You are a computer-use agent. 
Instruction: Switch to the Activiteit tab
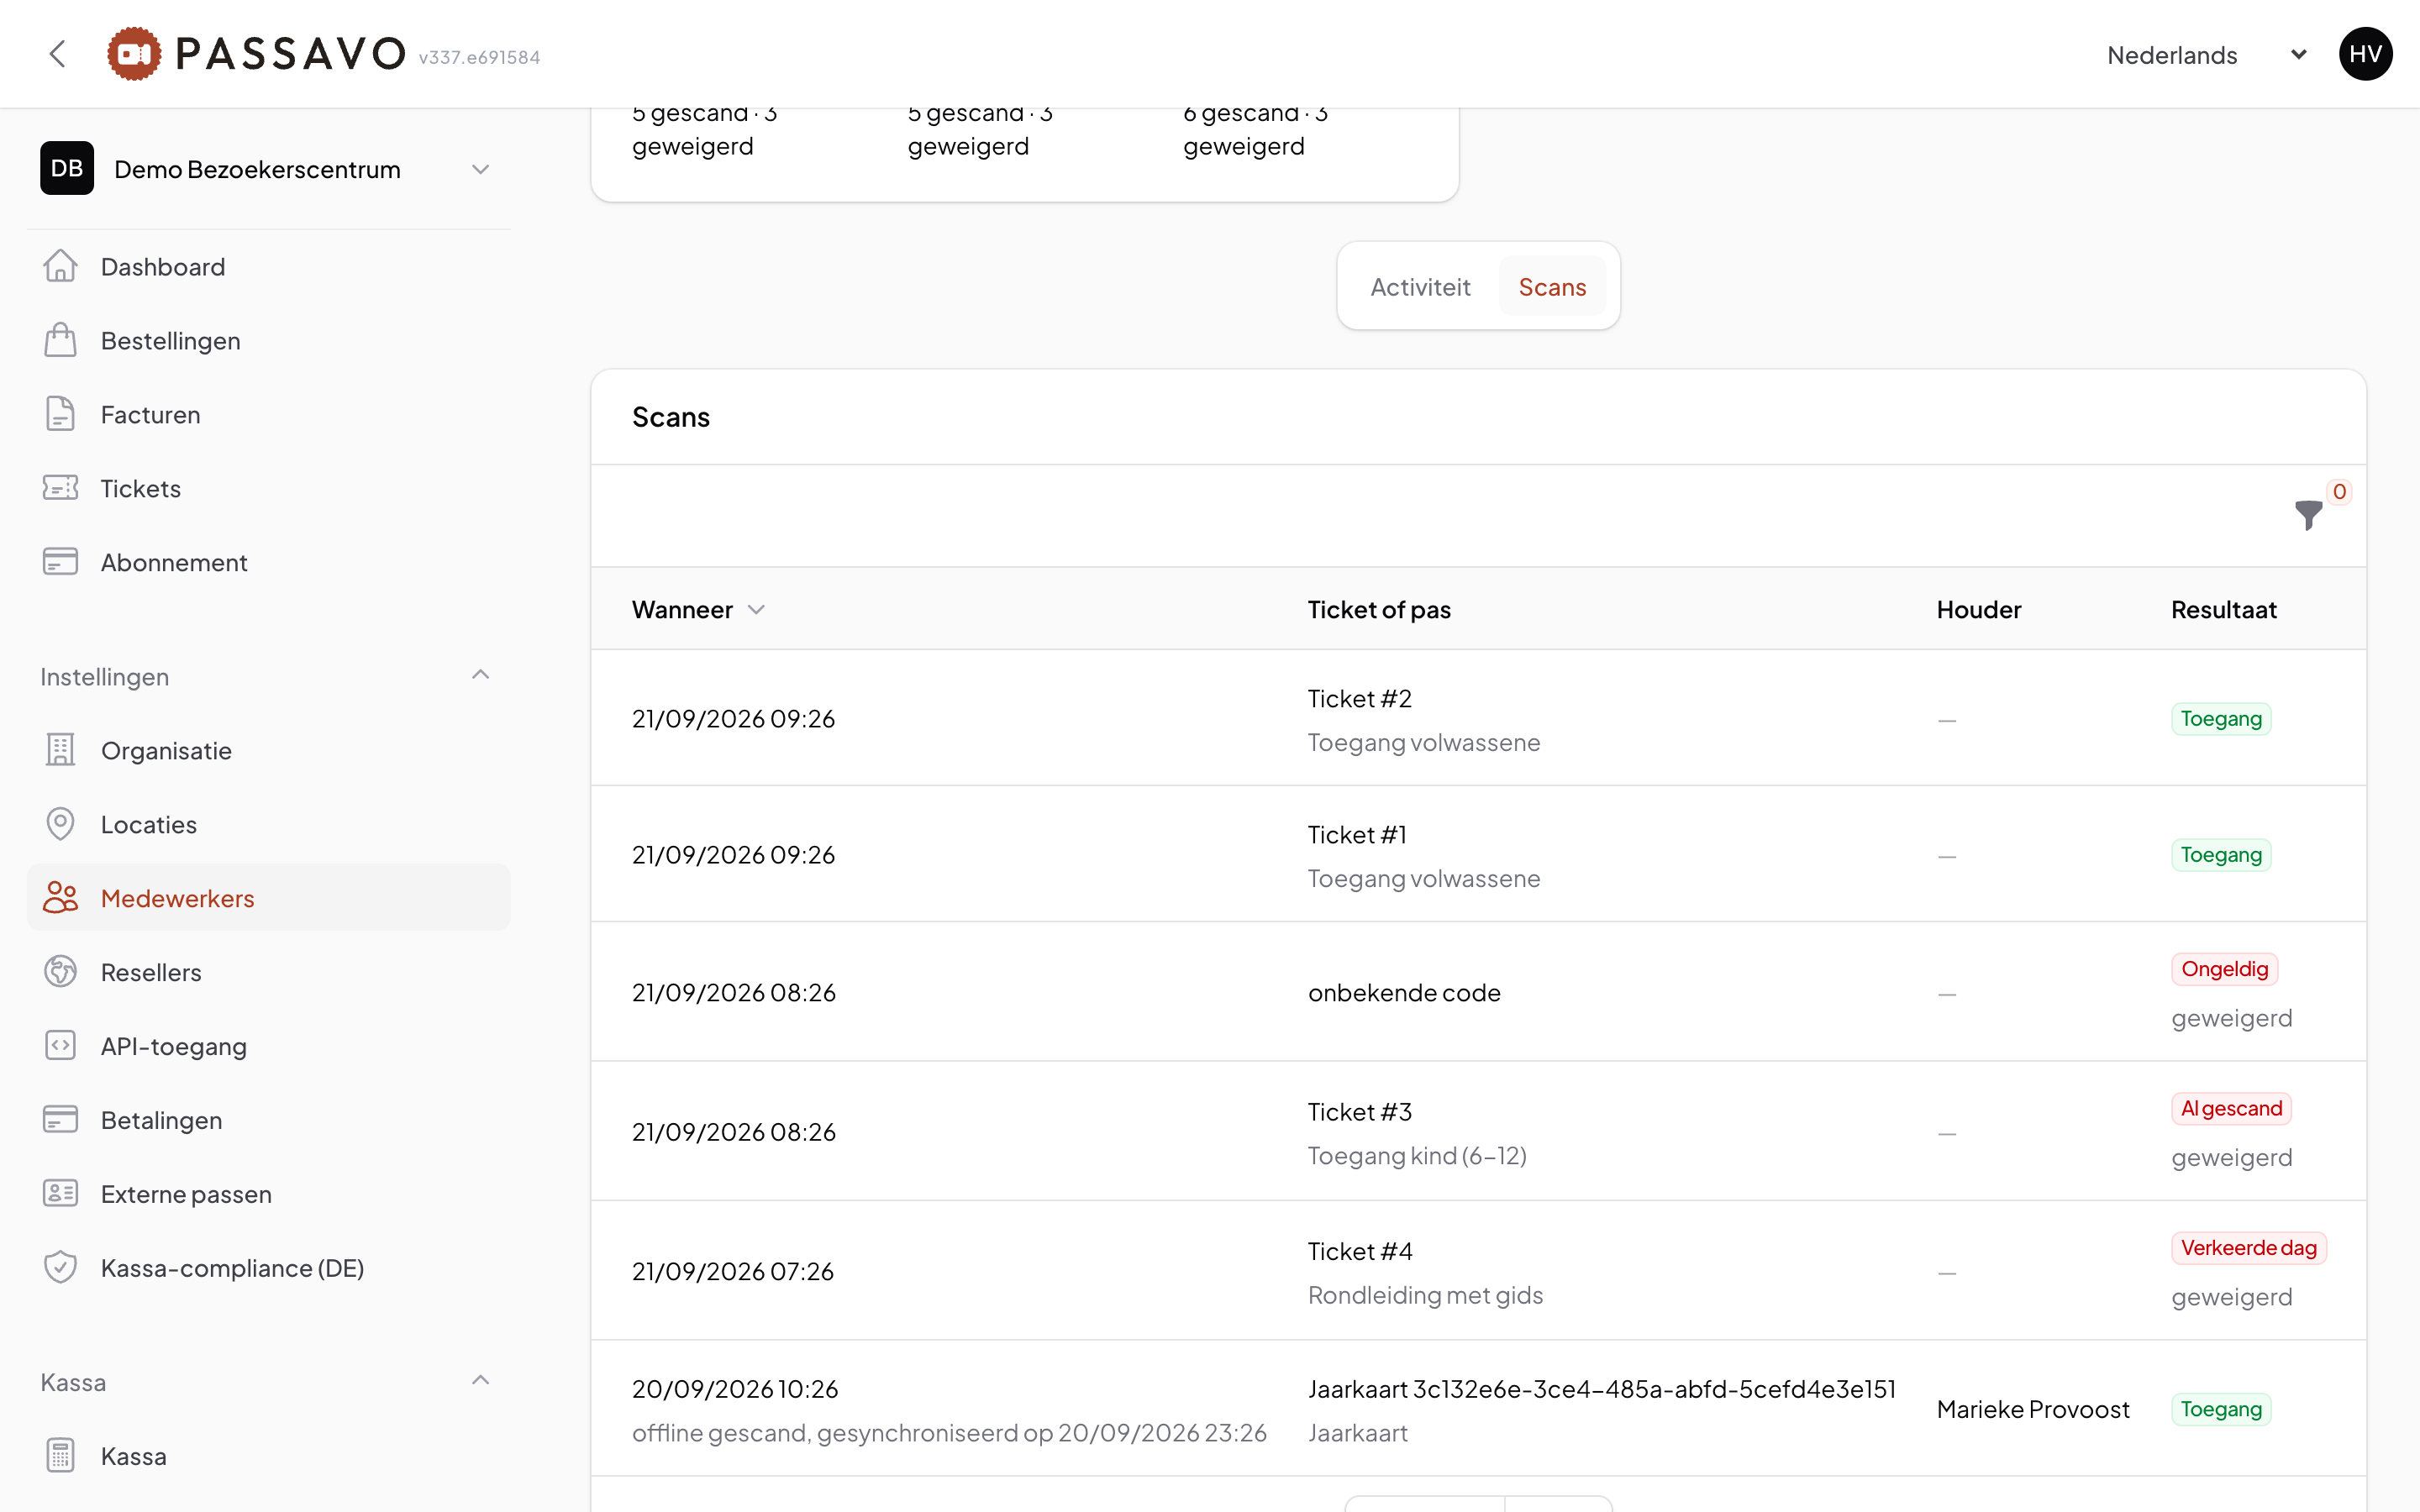coord(1420,287)
